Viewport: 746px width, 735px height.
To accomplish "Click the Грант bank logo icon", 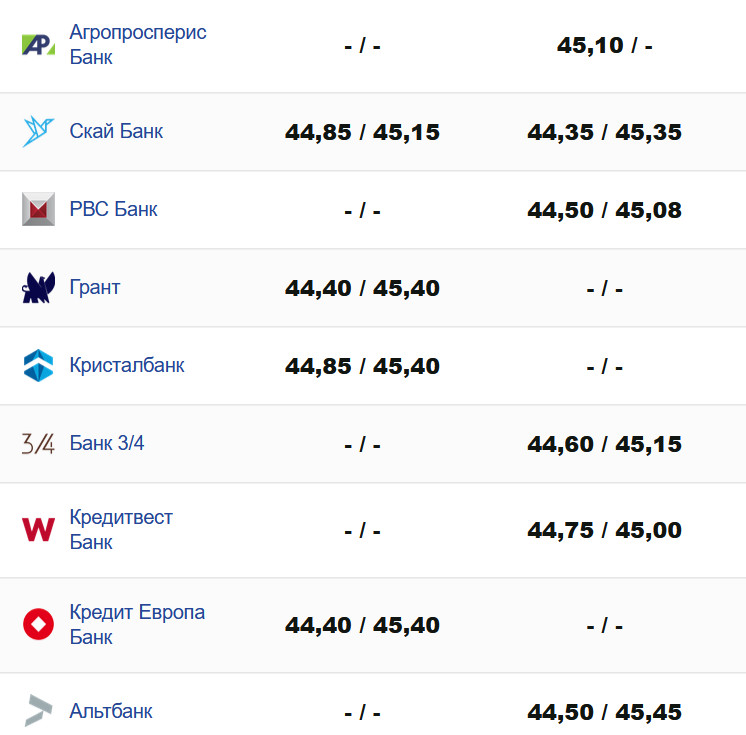I will [38, 288].
